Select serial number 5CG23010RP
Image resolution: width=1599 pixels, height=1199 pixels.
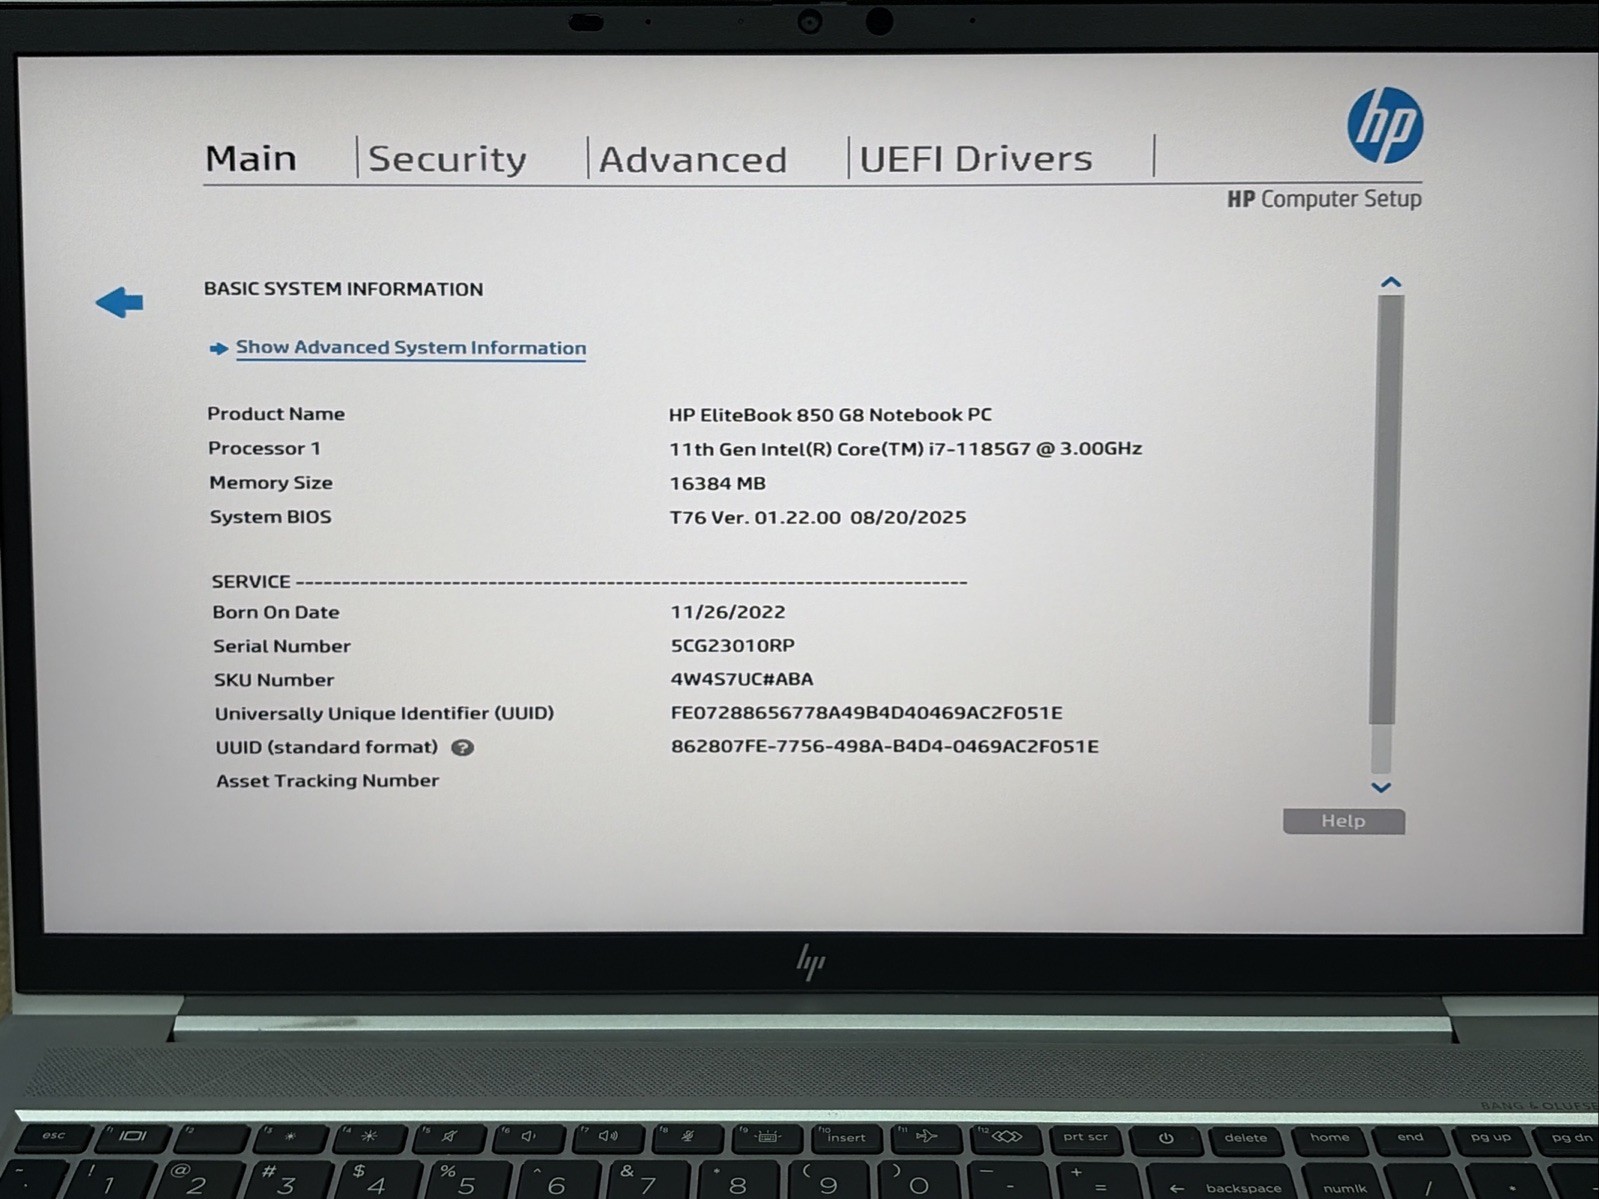[732, 646]
